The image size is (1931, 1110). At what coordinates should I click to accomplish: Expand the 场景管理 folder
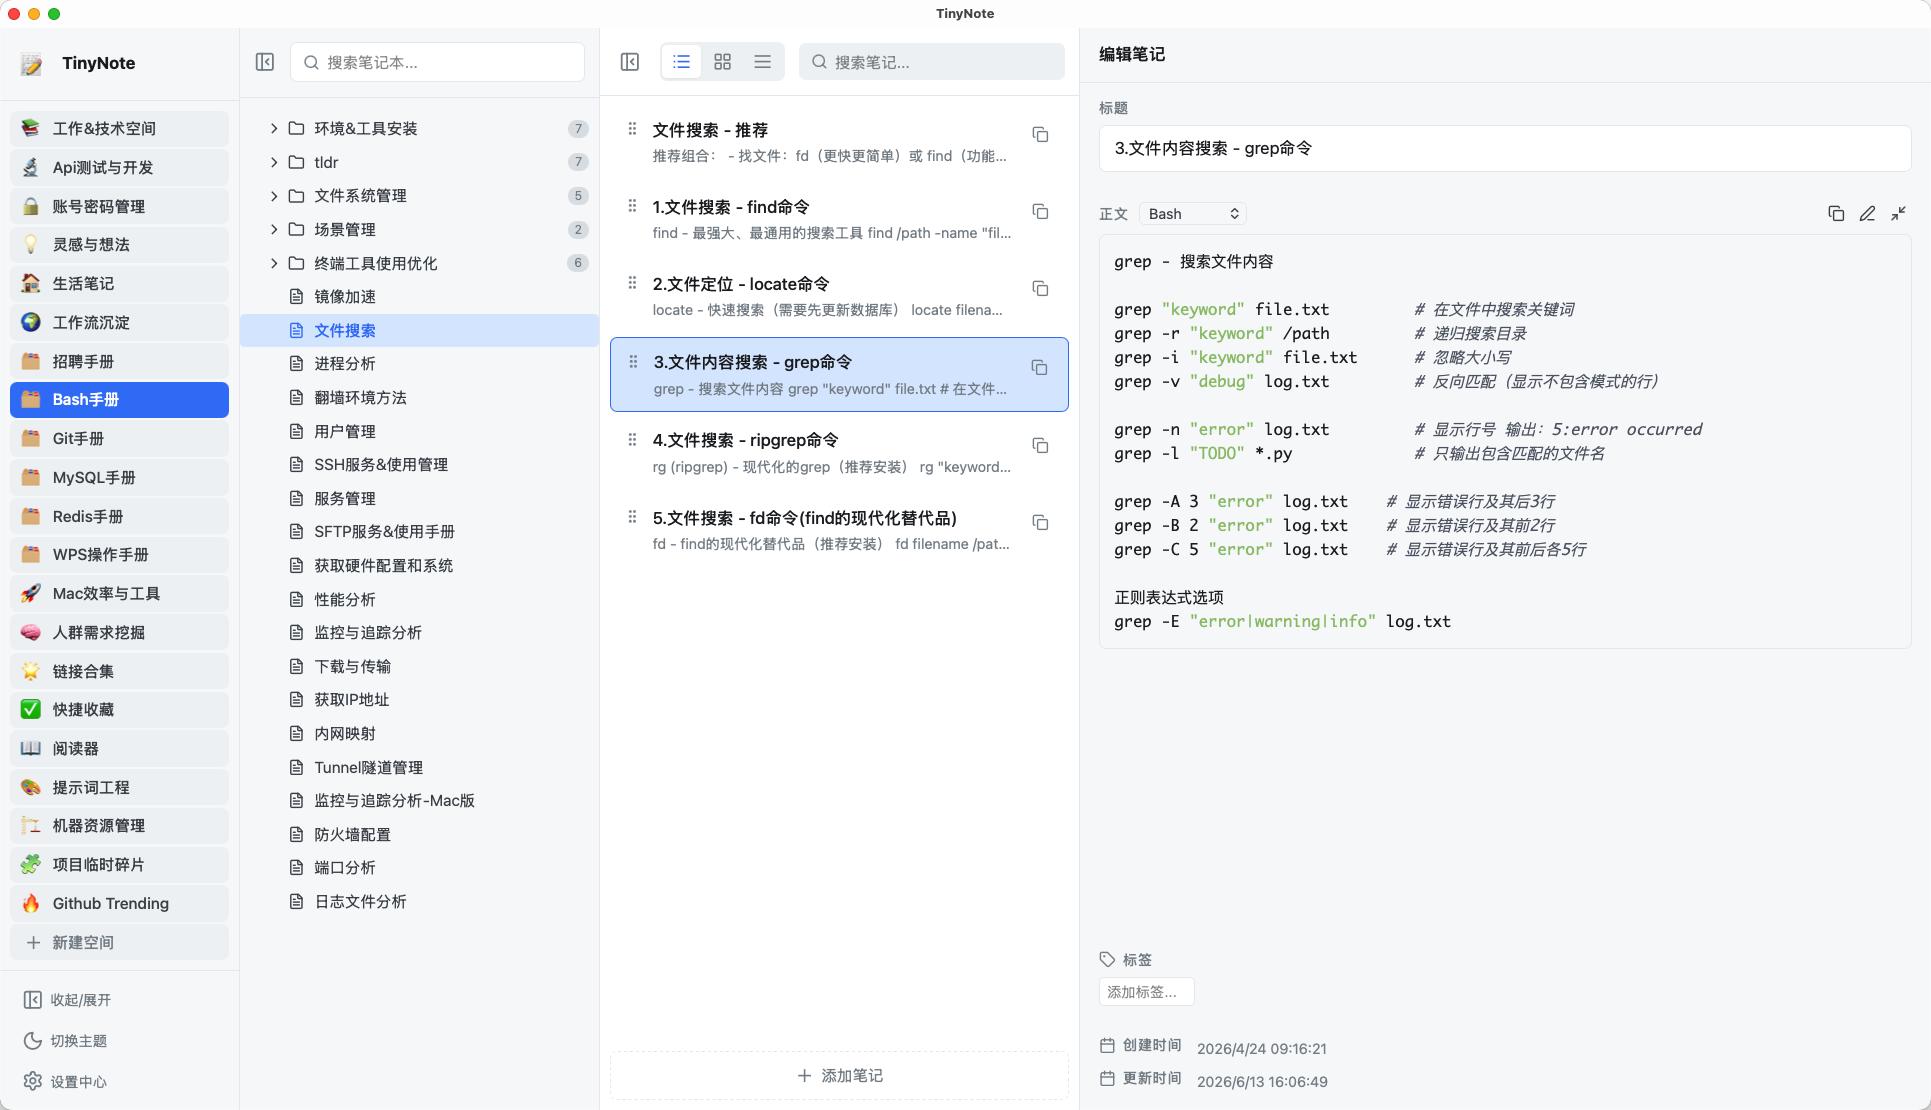[x=274, y=229]
